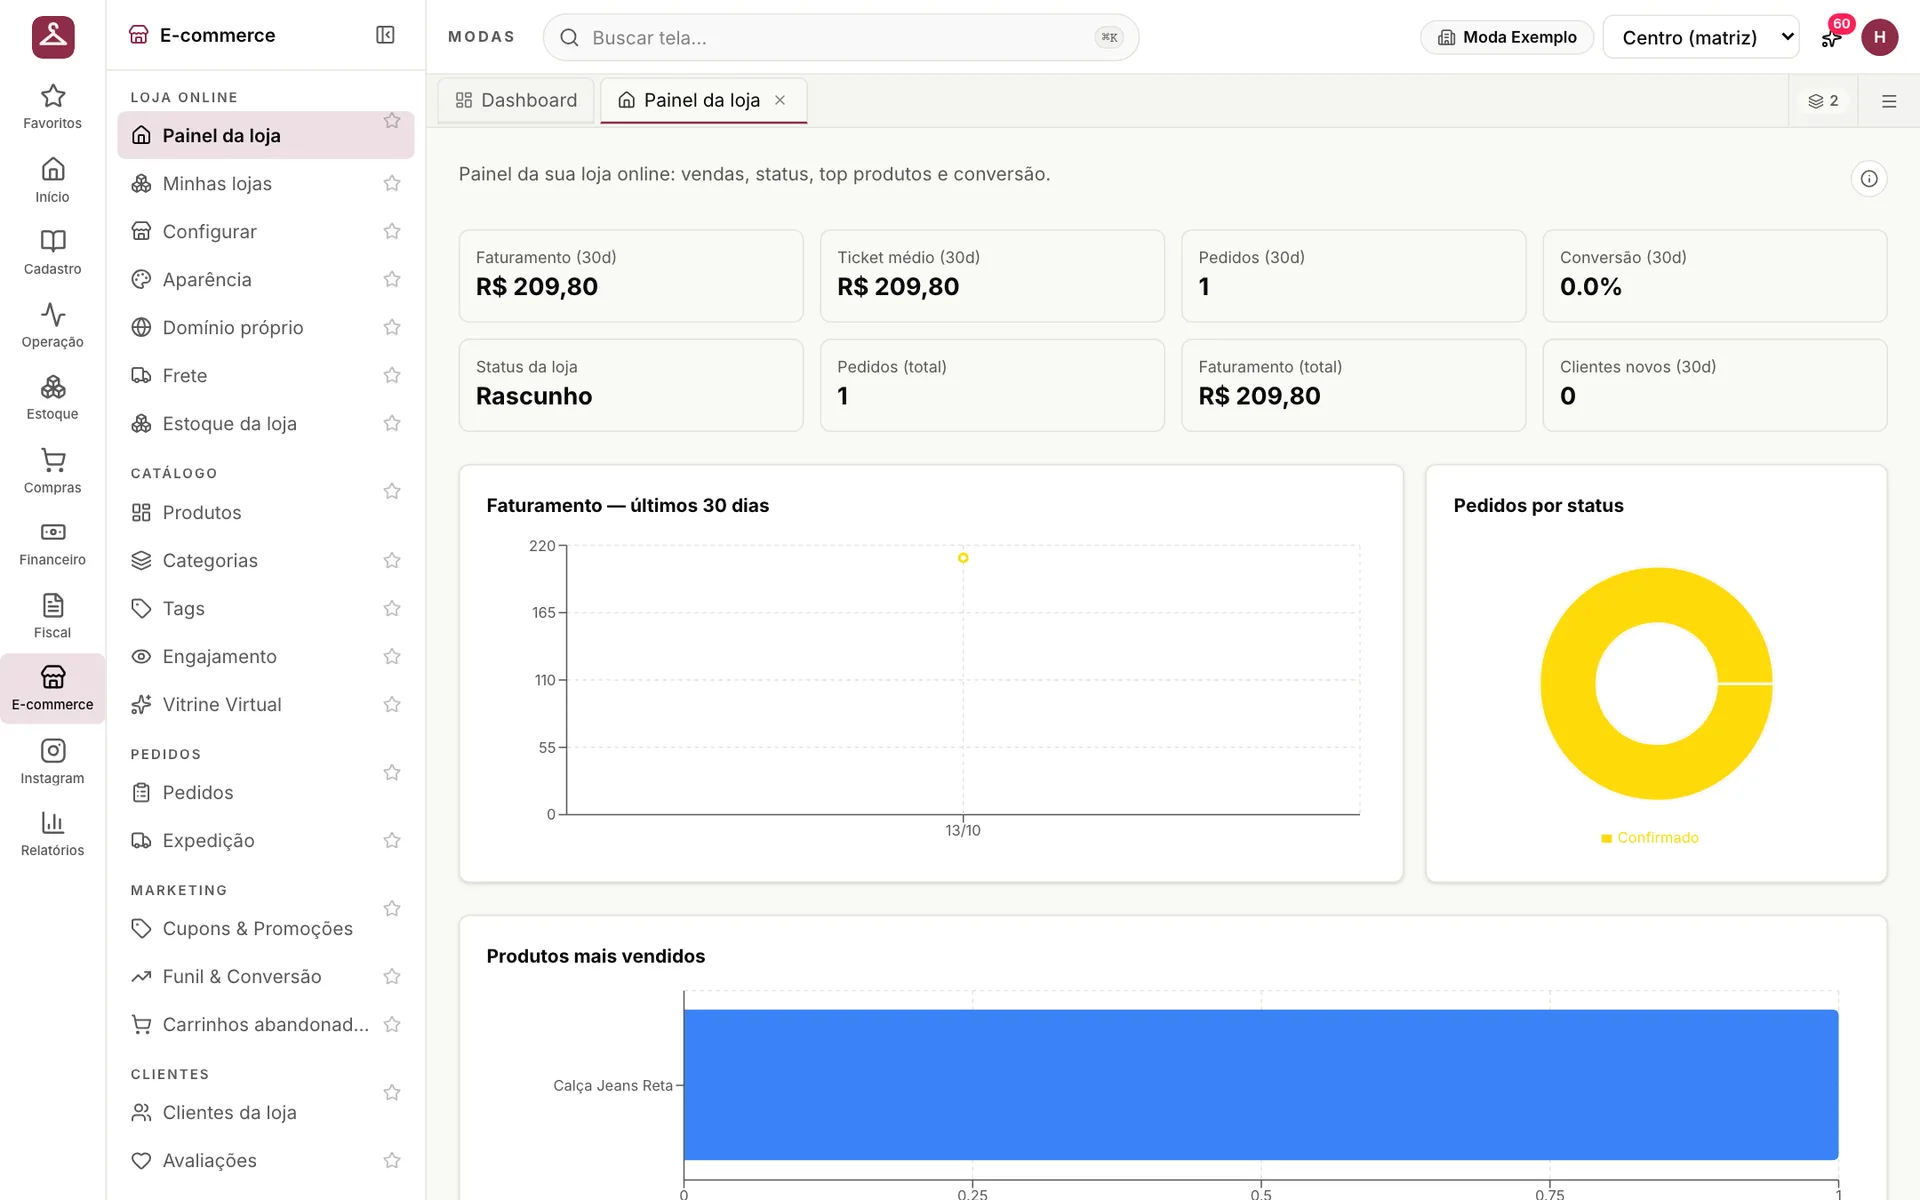Viewport: 1920px width, 1200px height.
Task: Favorite Frete with star
Action: [392, 375]
